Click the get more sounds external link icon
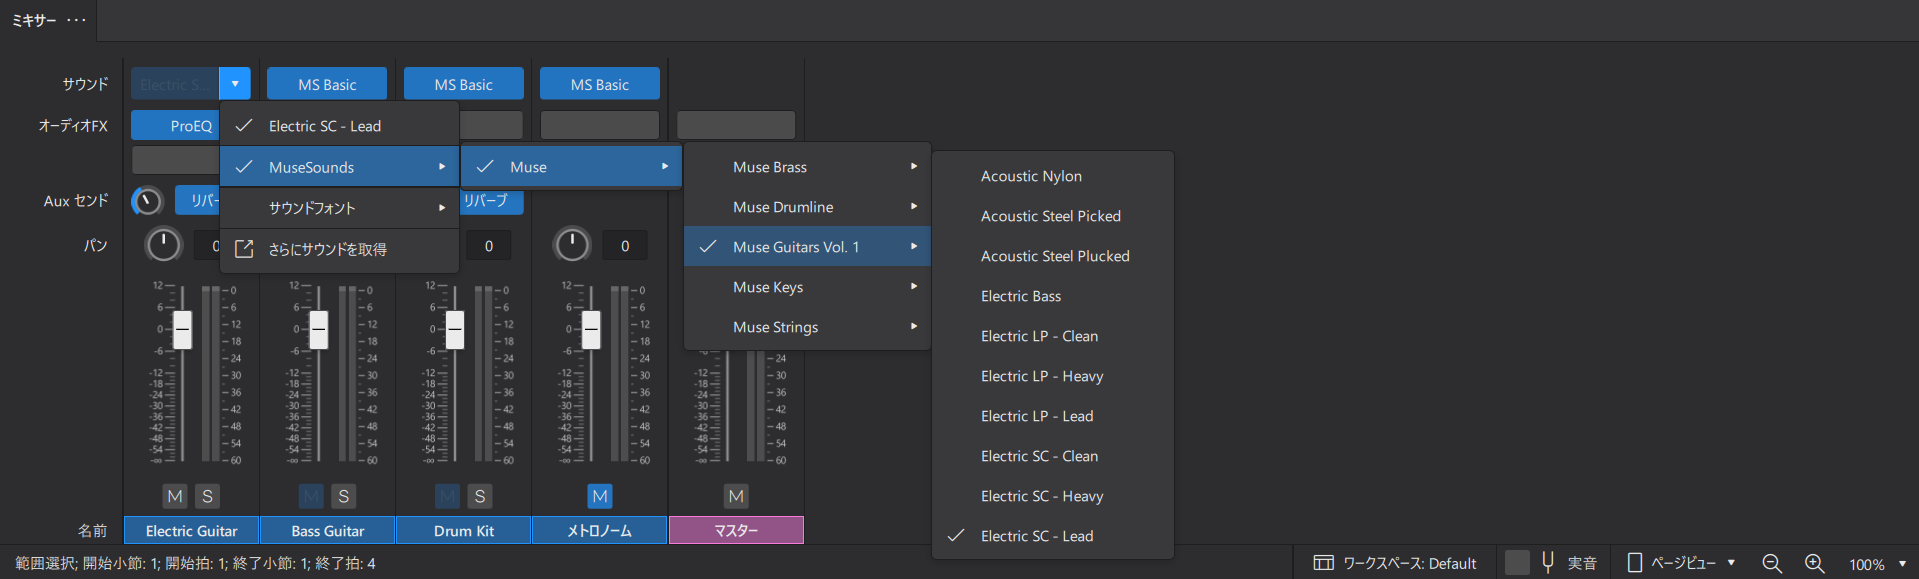This screenshot has width=1919, height=579. coord(244,249)
